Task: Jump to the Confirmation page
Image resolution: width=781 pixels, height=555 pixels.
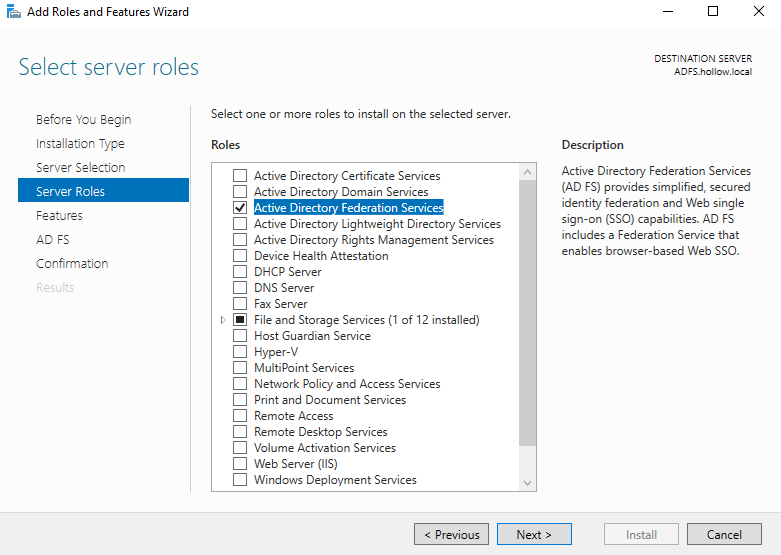Action: click(72, 264)
